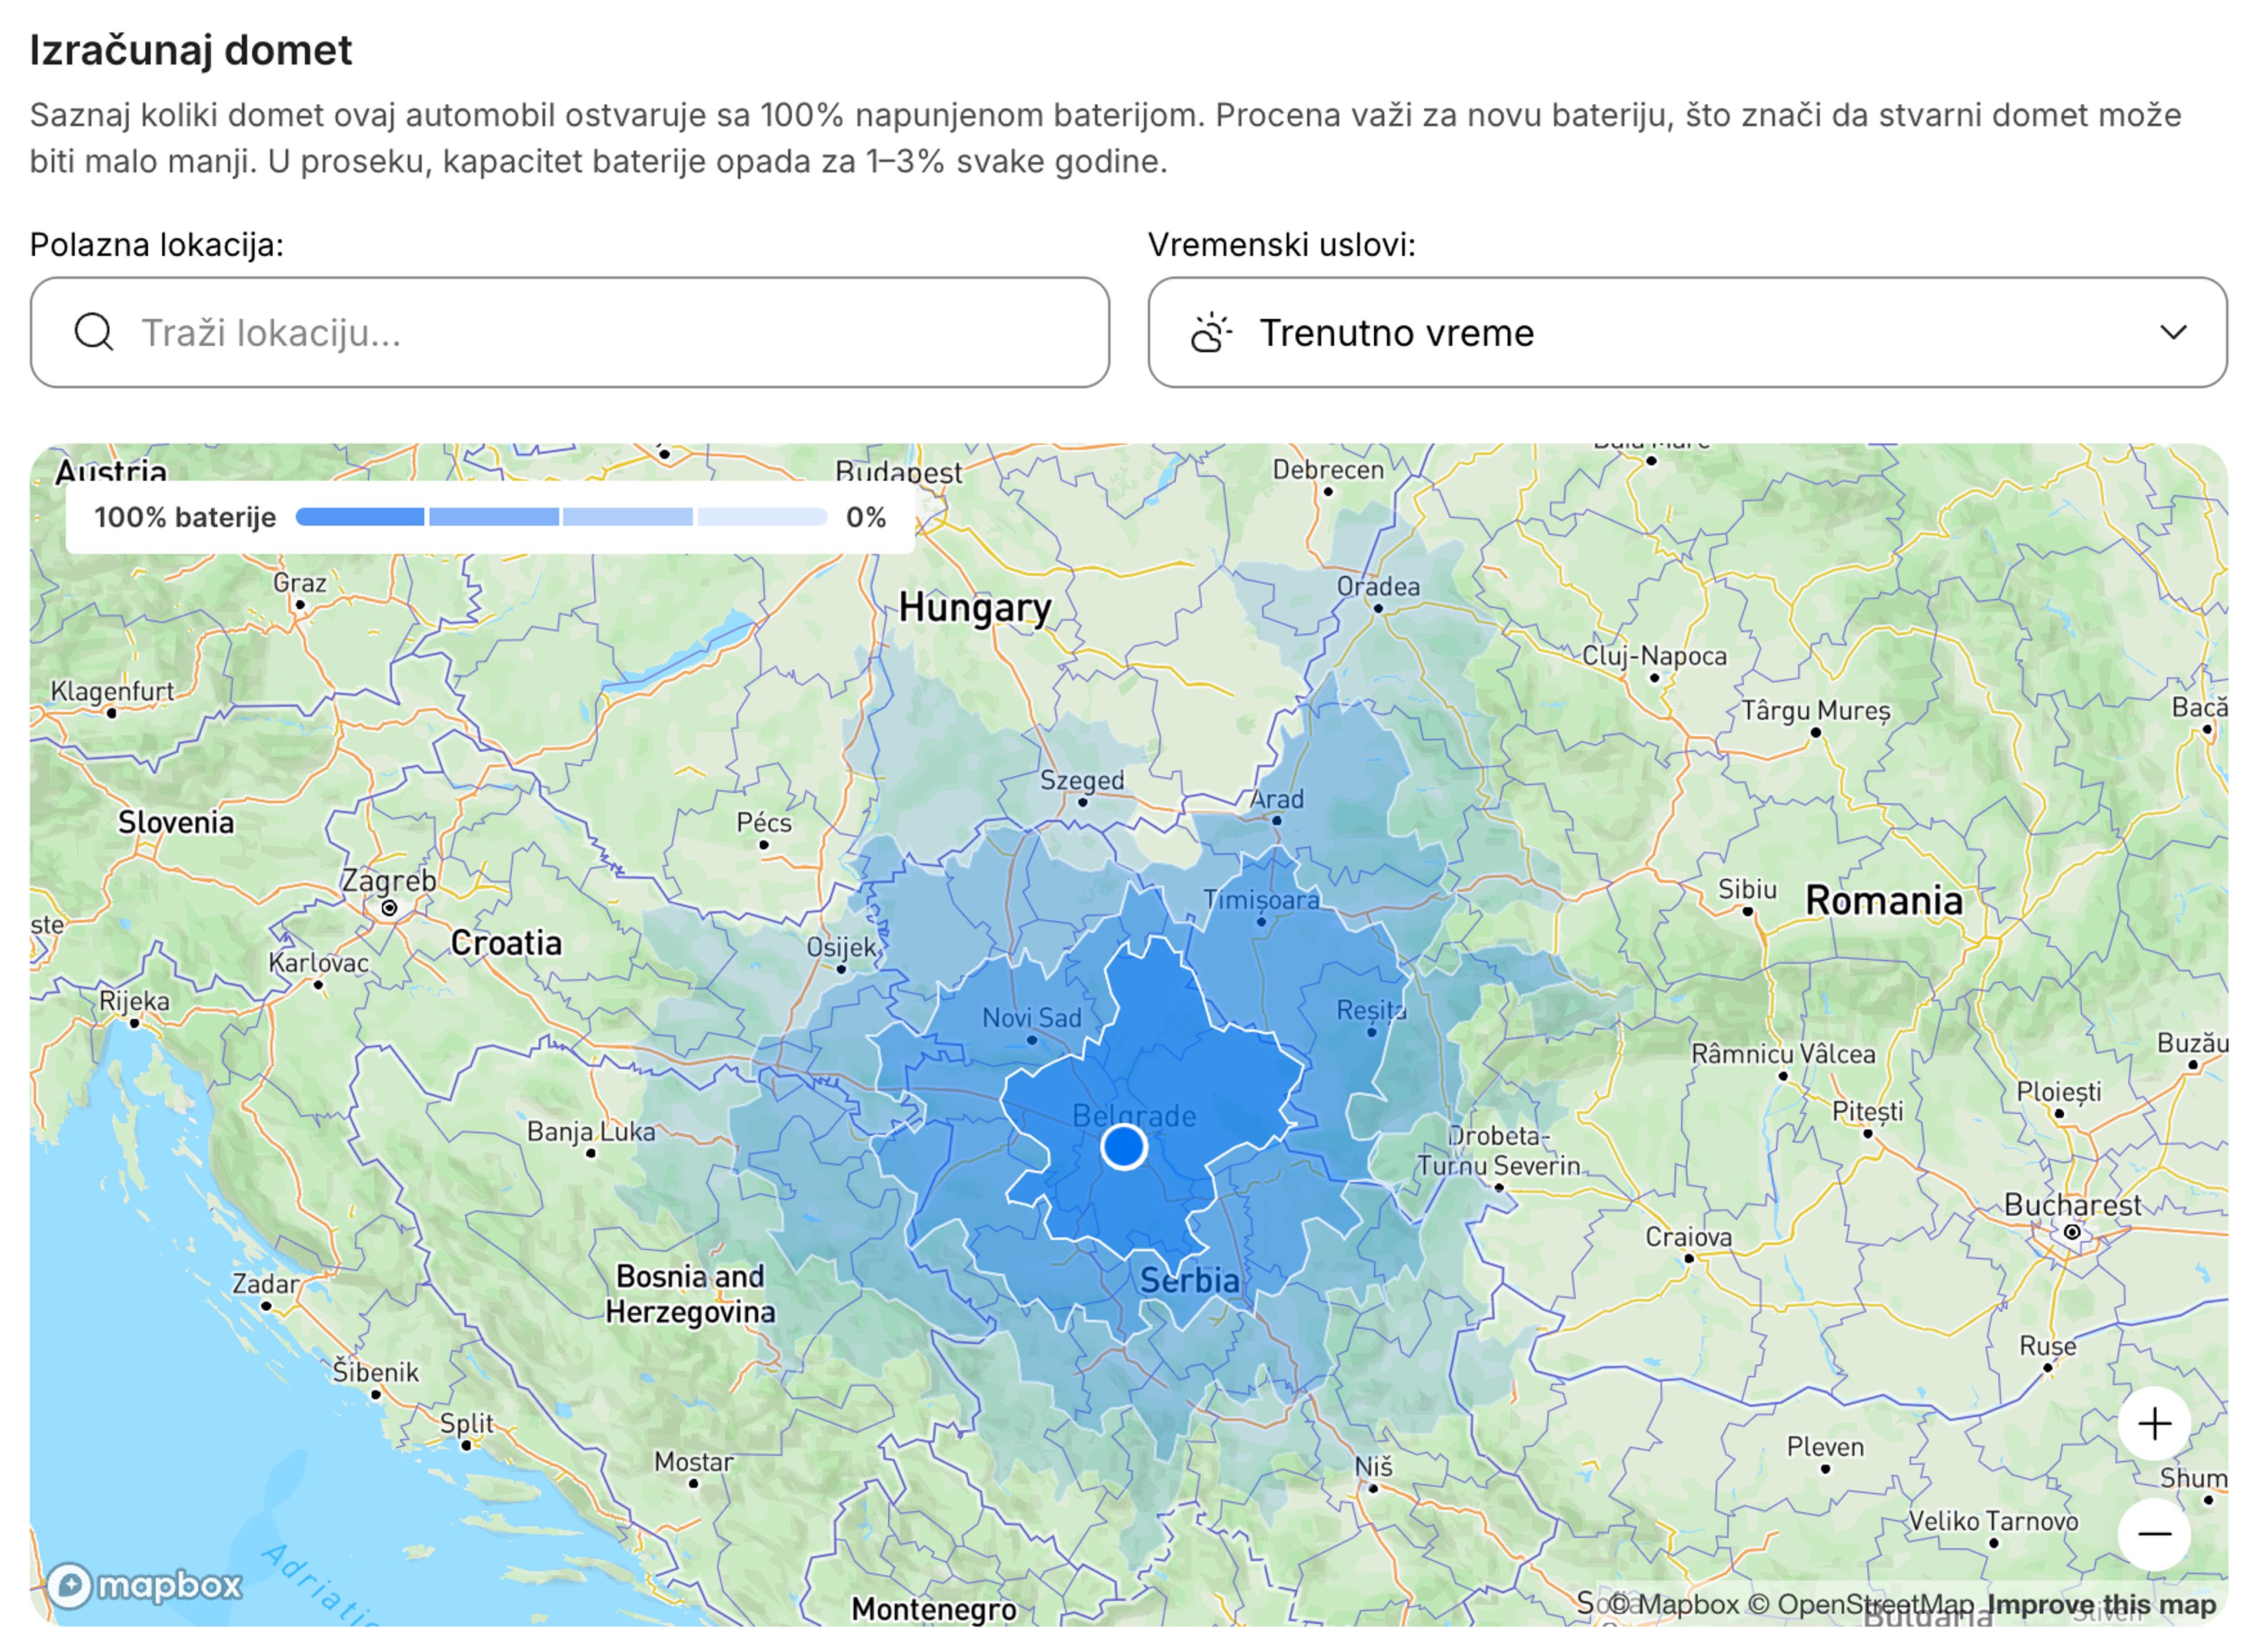2259x1652 pixels.
Task: Click the 'Slovenia' country label
Action: tap(176, 822)
